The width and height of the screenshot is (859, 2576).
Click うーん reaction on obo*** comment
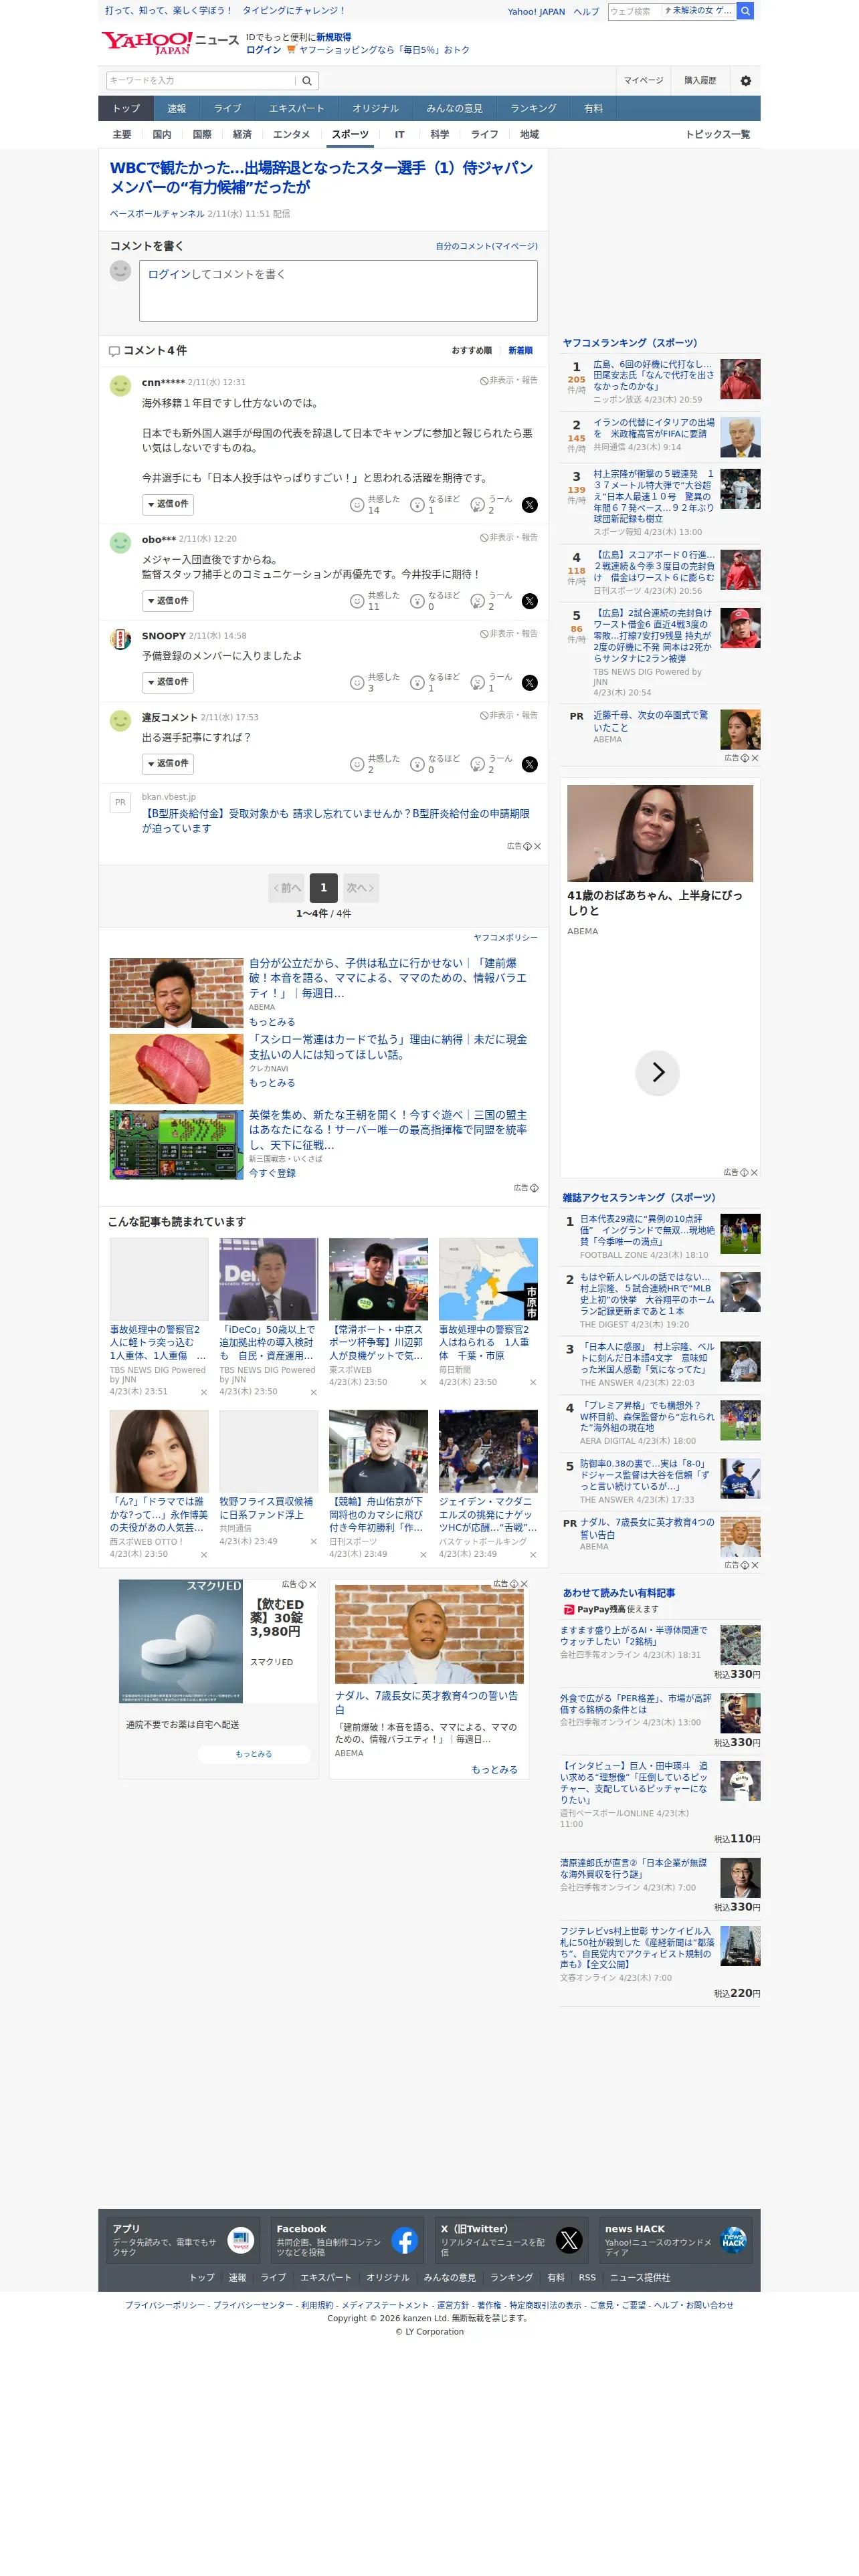click(491, 601)
